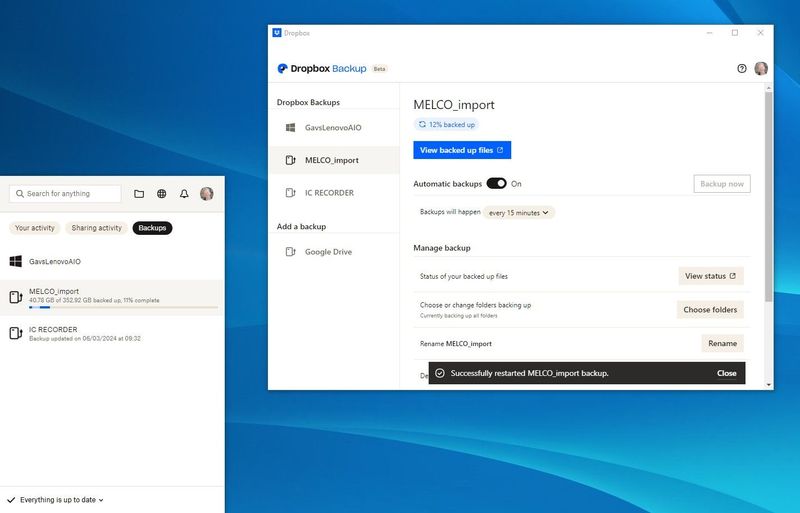The height and width of the screenshot is (513, 800).
Task: Open the folder icon in tray popup
Action: point(139,193)
